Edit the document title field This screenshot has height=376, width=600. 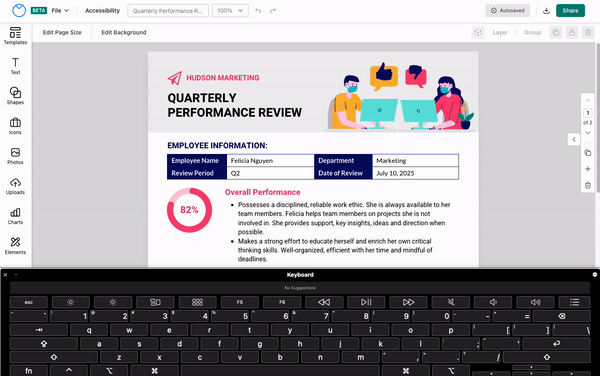[x=168, y=11]
